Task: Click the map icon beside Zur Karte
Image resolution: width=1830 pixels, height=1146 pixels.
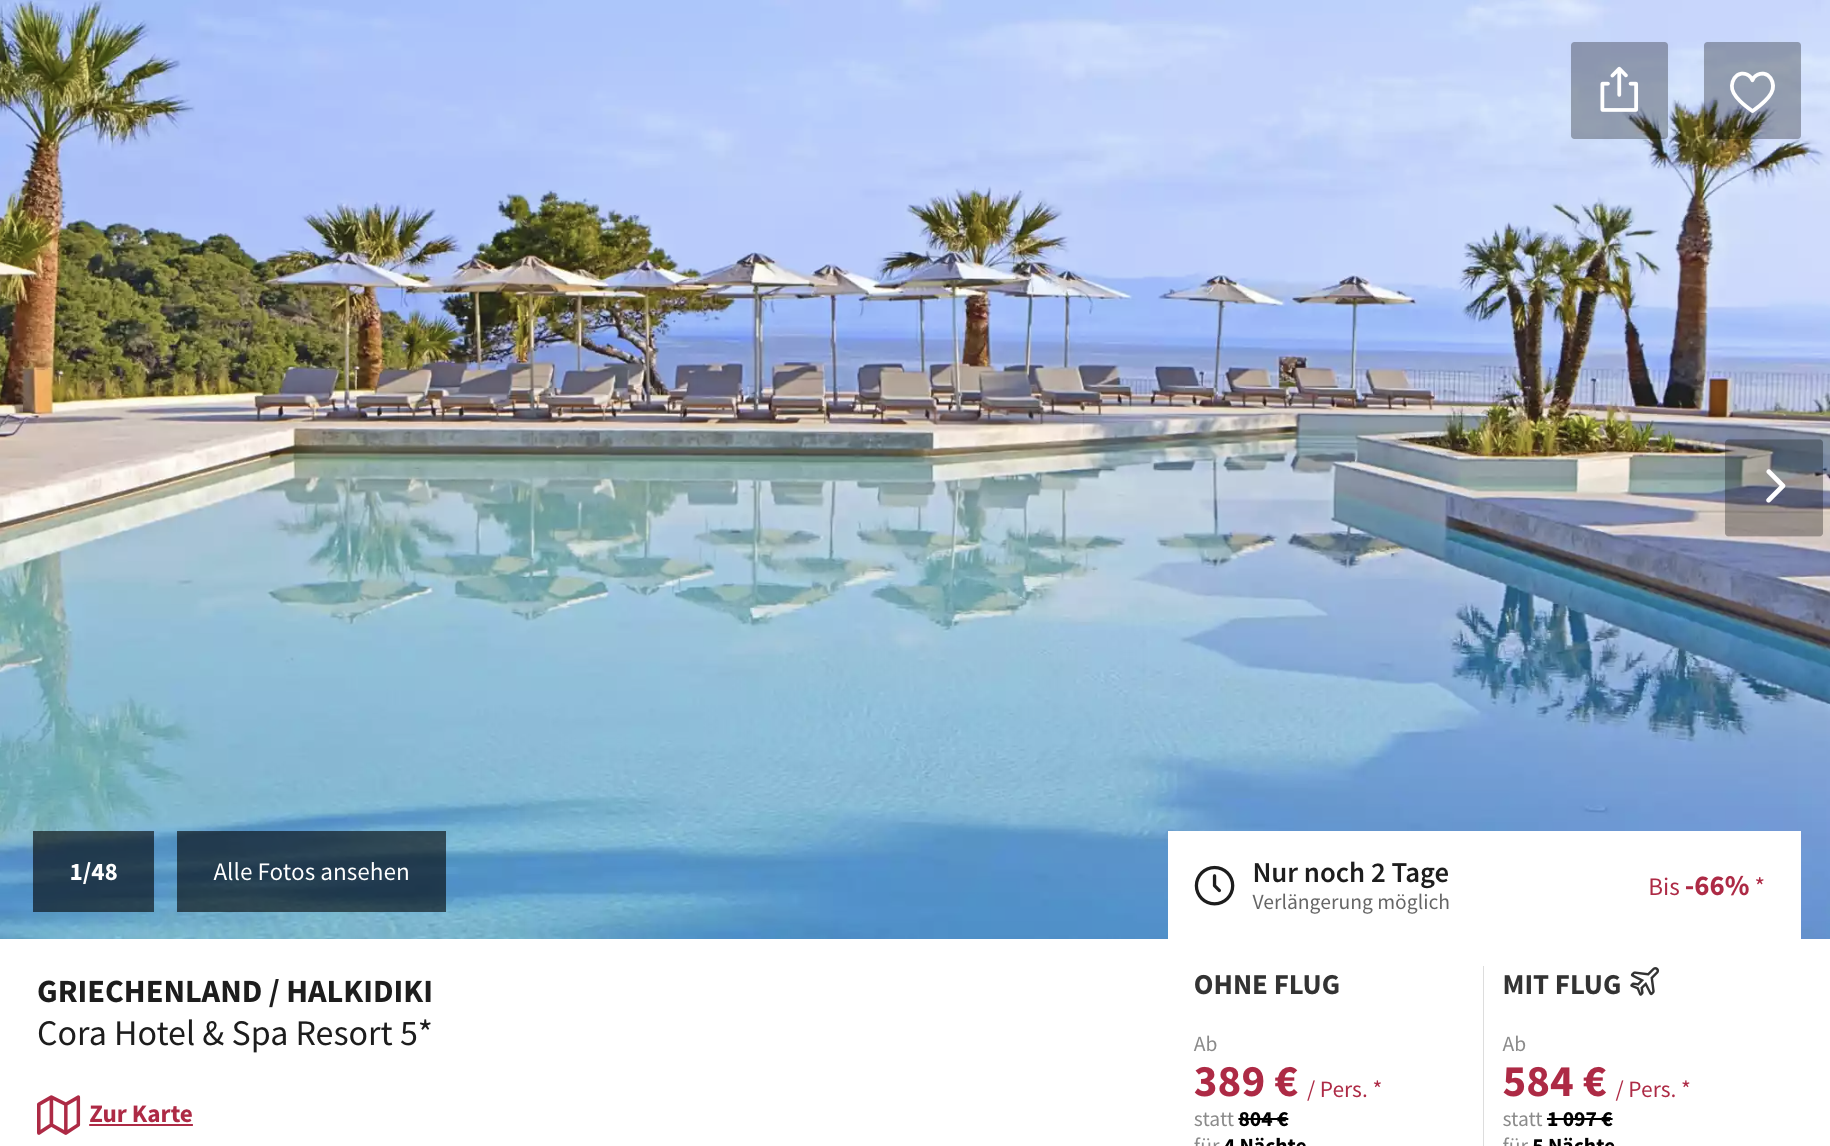Action: (58, 1114)
